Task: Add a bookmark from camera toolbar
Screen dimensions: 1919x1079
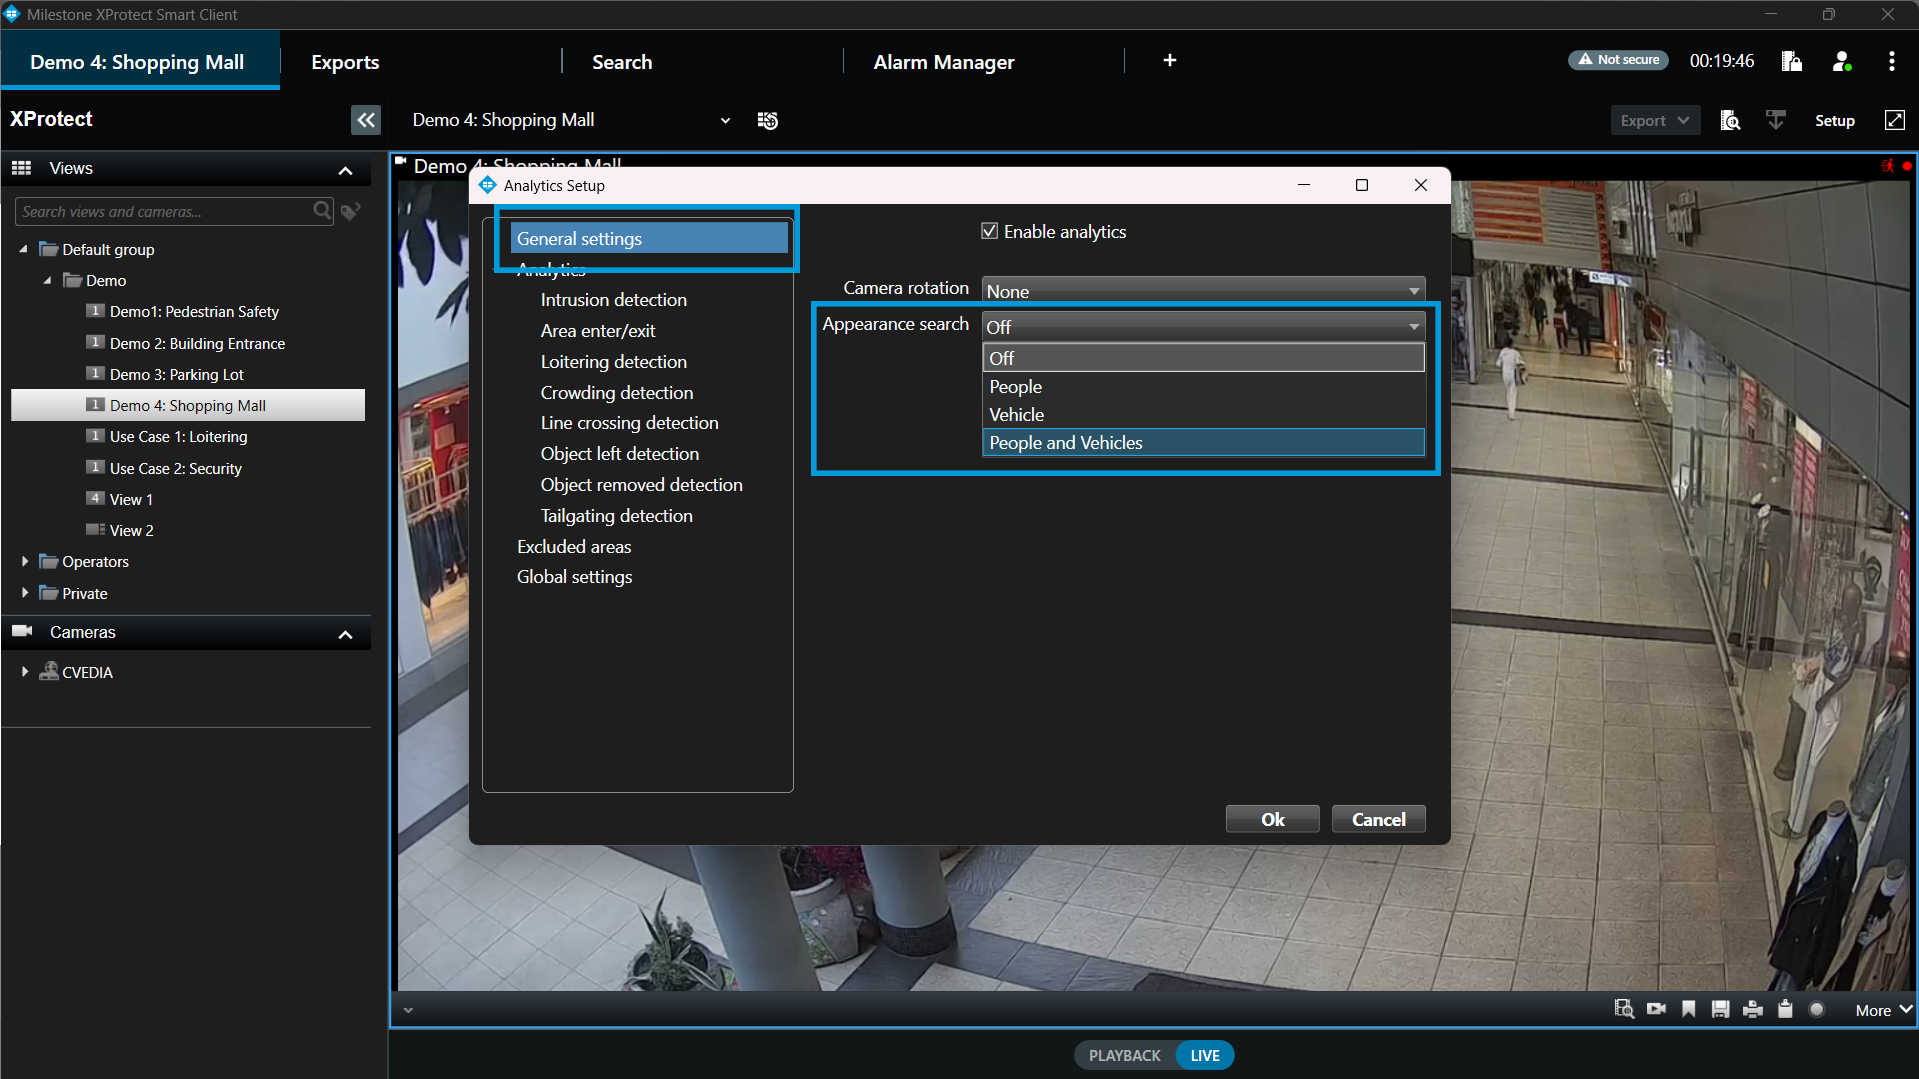Action: tap(1689, 1009)
